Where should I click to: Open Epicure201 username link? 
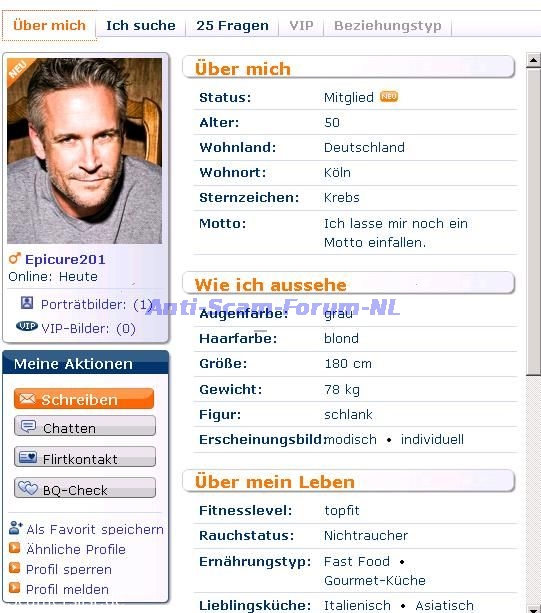click(x=65, y=259)
